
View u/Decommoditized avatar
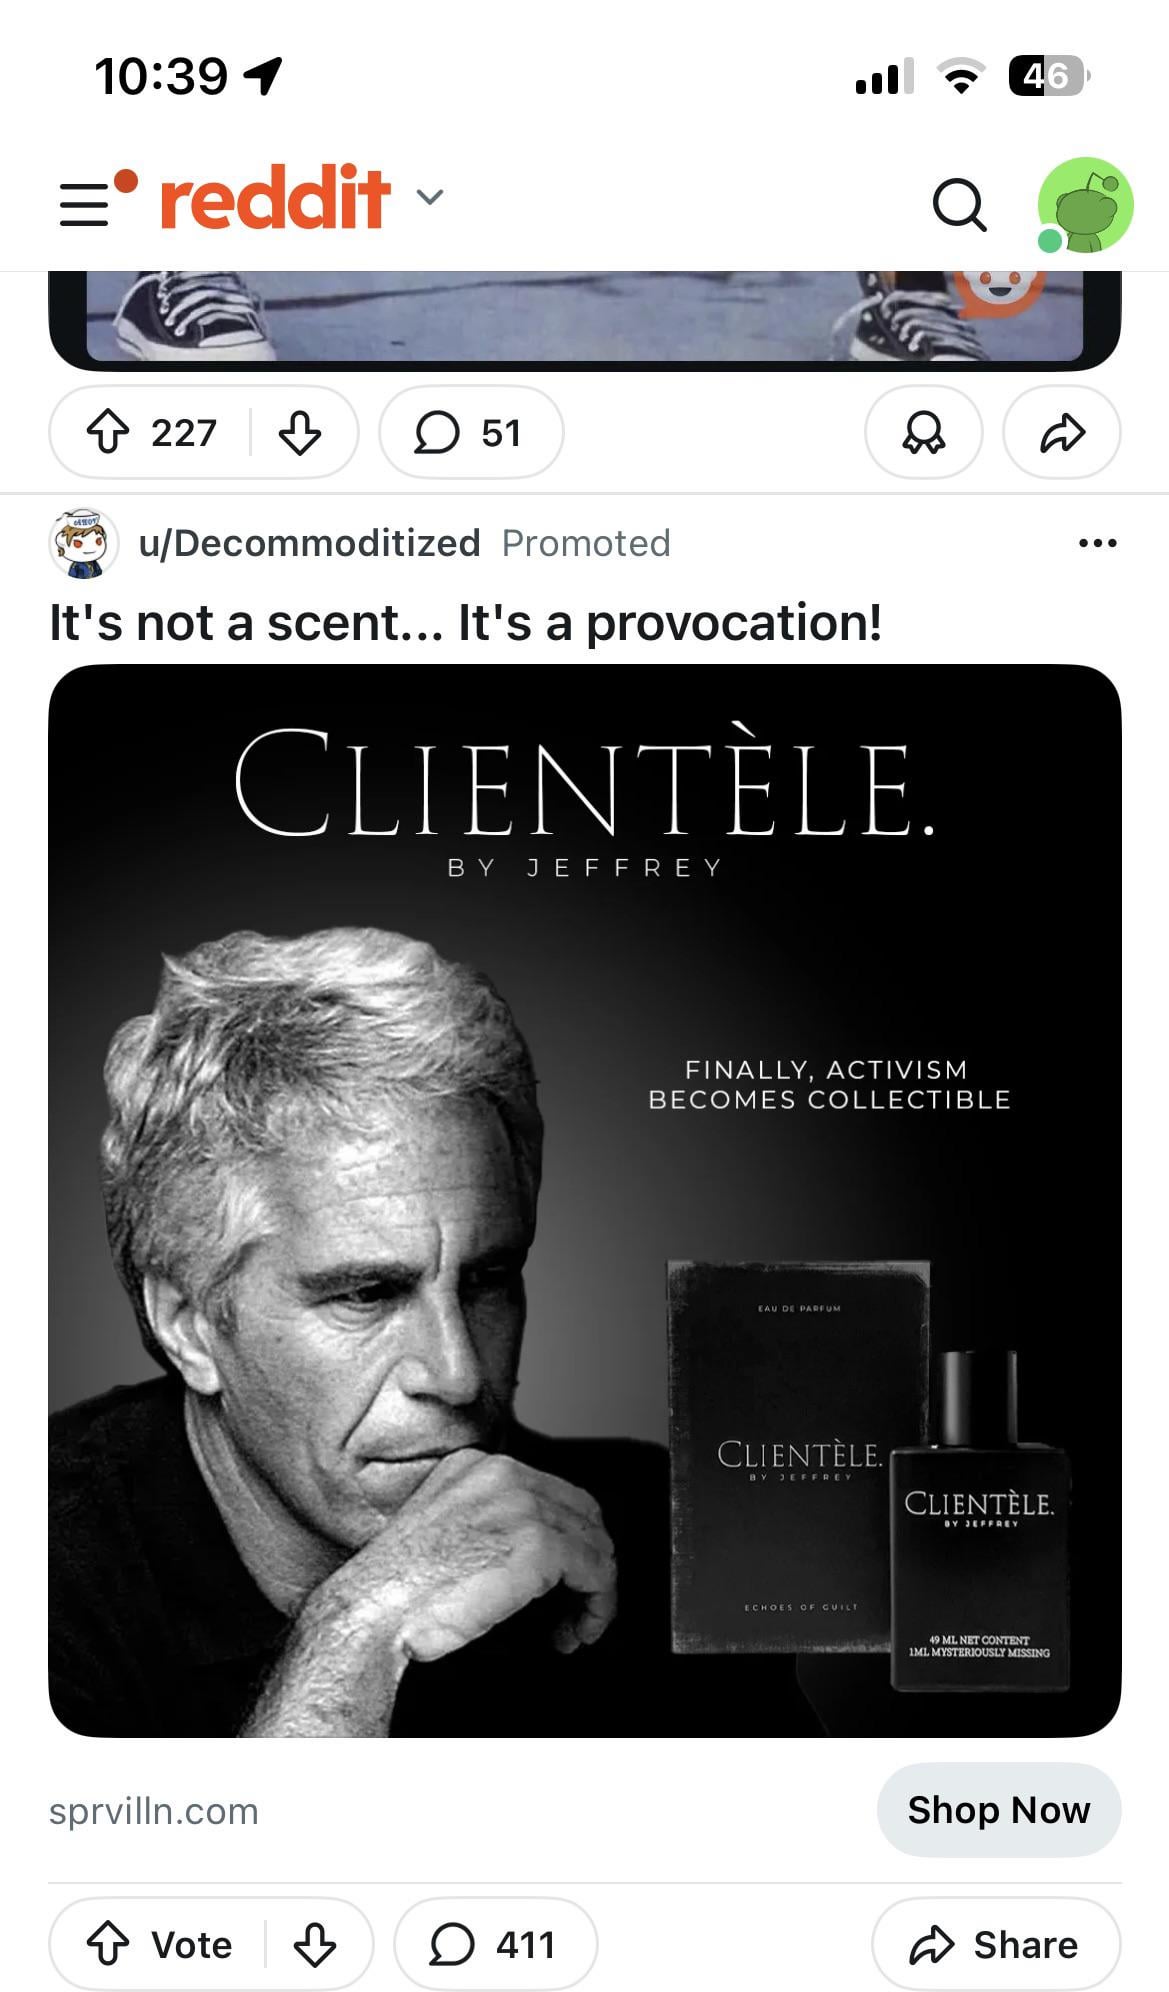(84, 543)
